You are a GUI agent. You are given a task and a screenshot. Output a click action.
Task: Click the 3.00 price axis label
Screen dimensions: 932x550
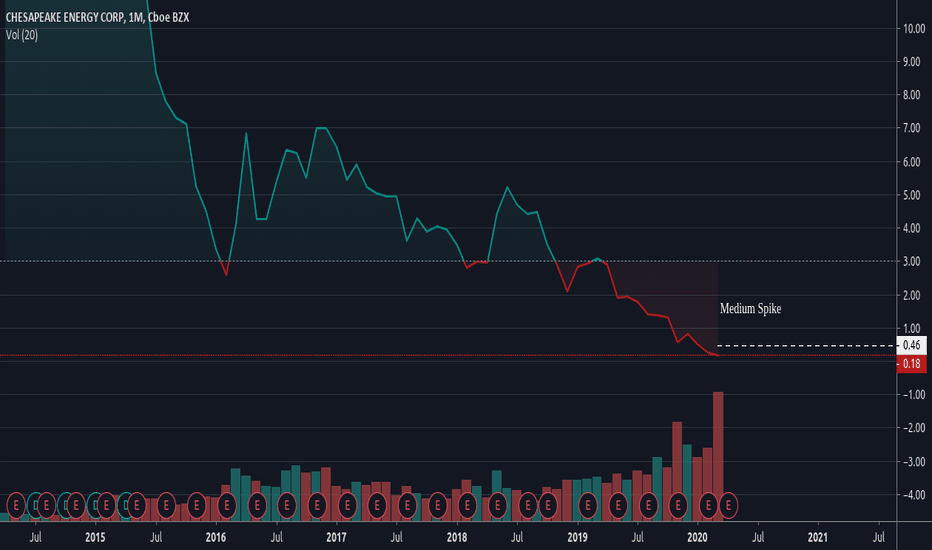coord(912,262)
